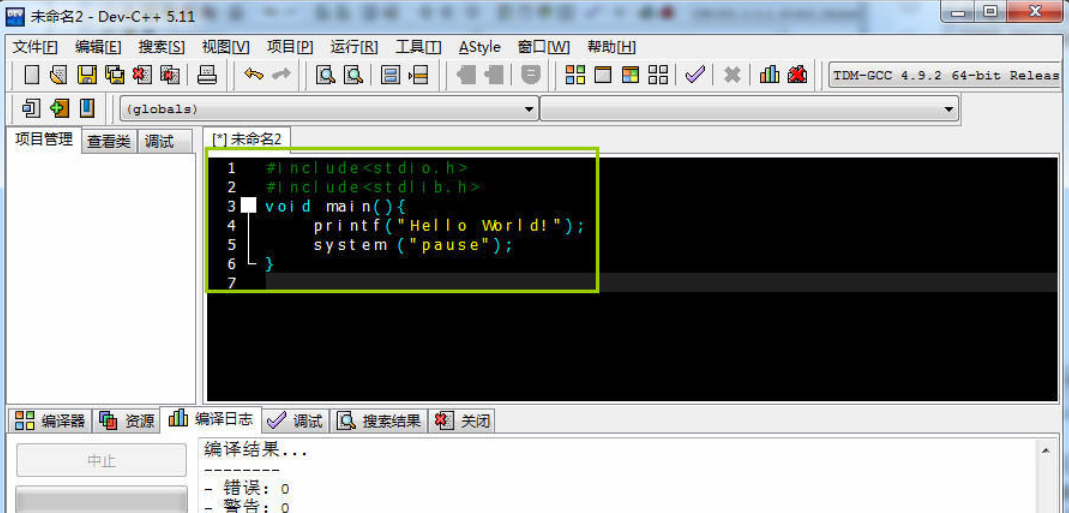Open the 编译日志 bottom tab
This screenshot has width=1069, height=513.
tap(211, 419)
